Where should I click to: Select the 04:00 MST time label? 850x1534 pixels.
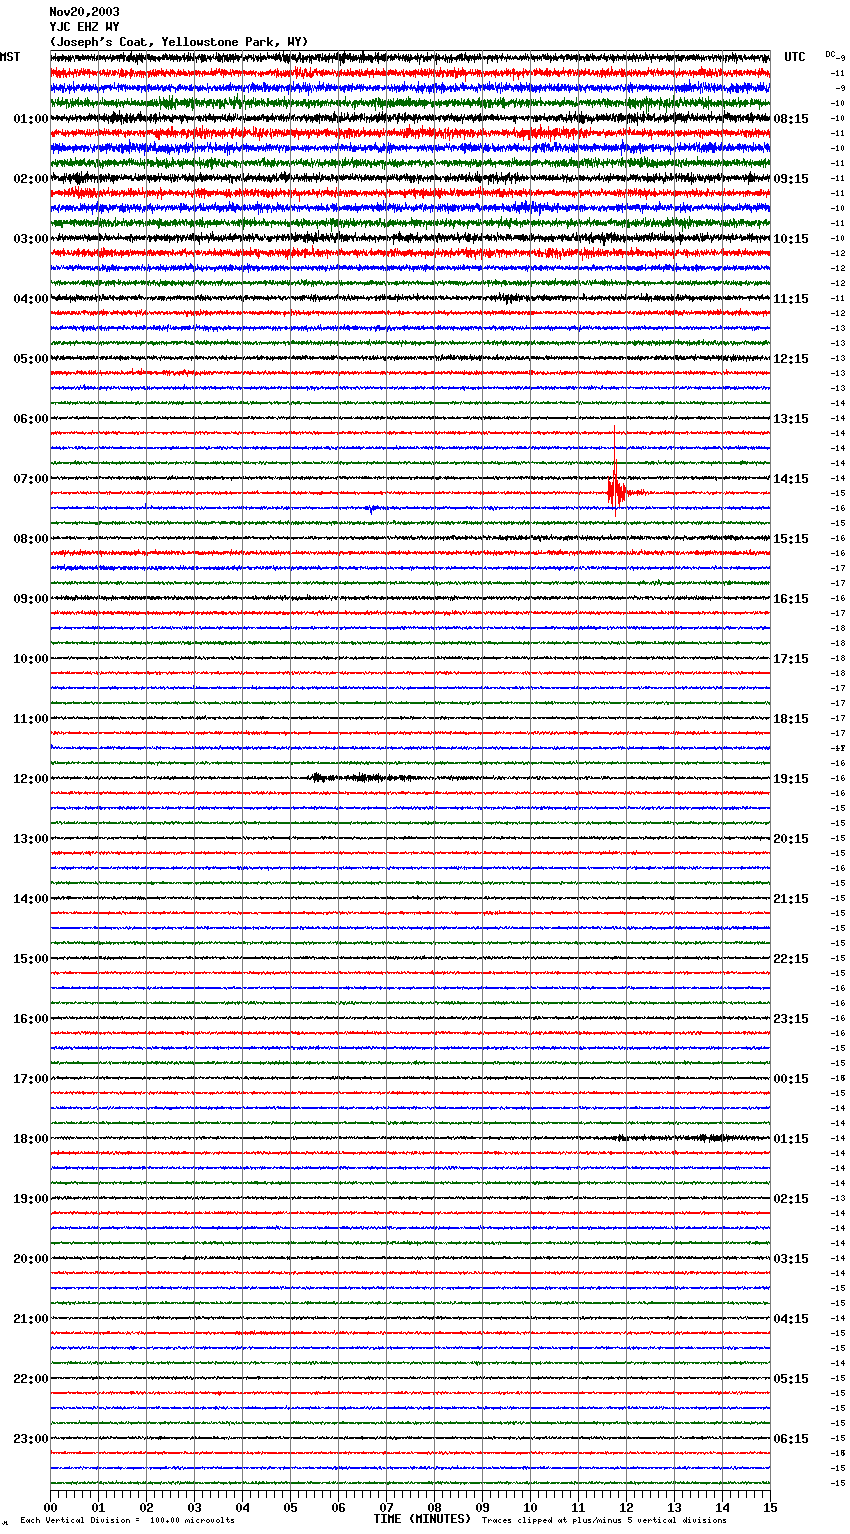[x=31, y=299]
